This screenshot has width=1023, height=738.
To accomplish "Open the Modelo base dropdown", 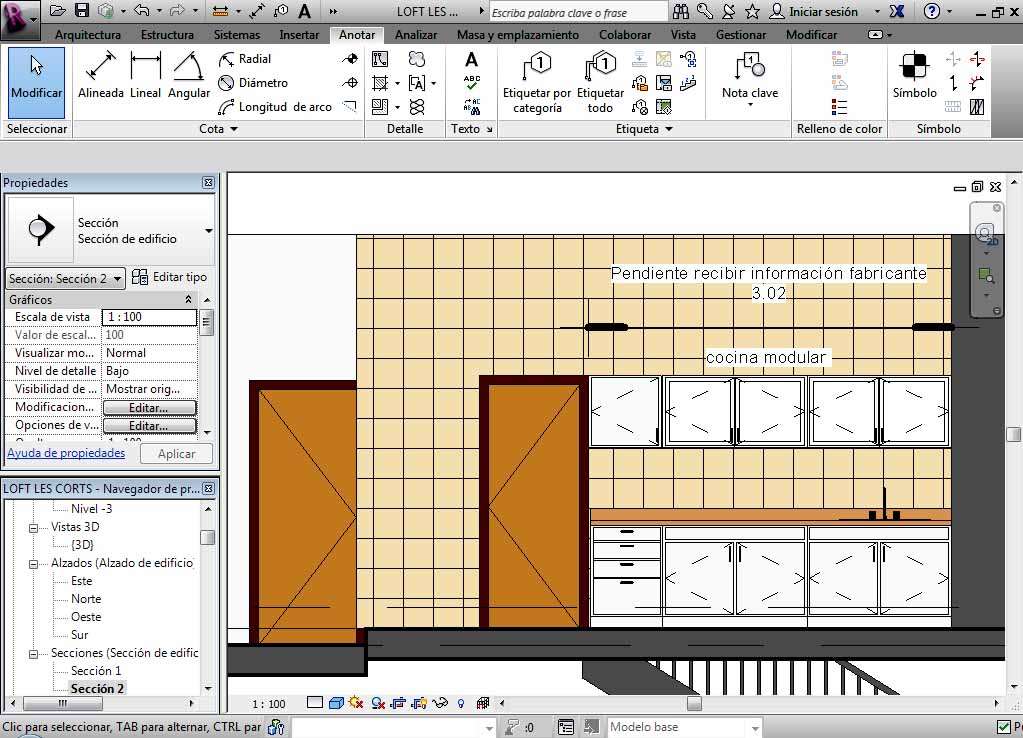I will coord(754,727).
